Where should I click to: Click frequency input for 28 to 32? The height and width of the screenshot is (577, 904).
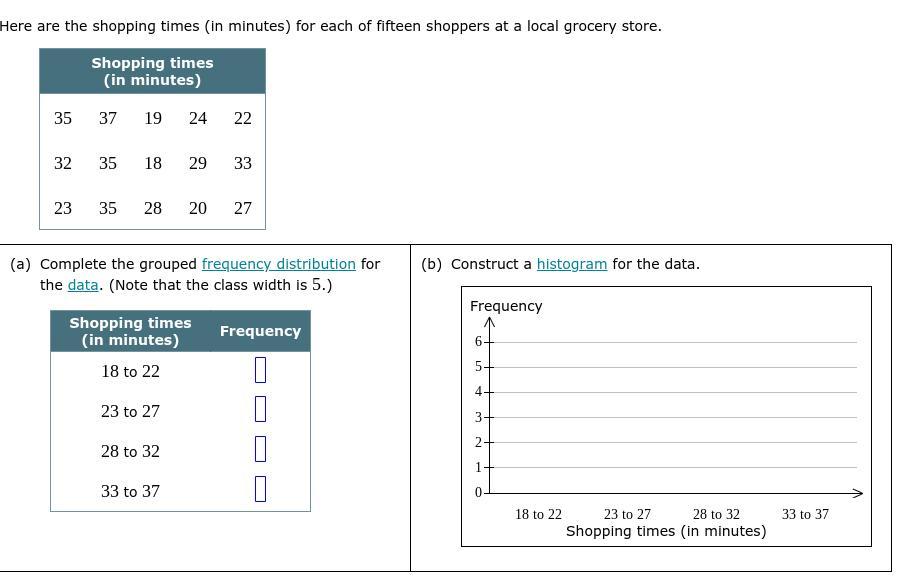click(260, 449)
